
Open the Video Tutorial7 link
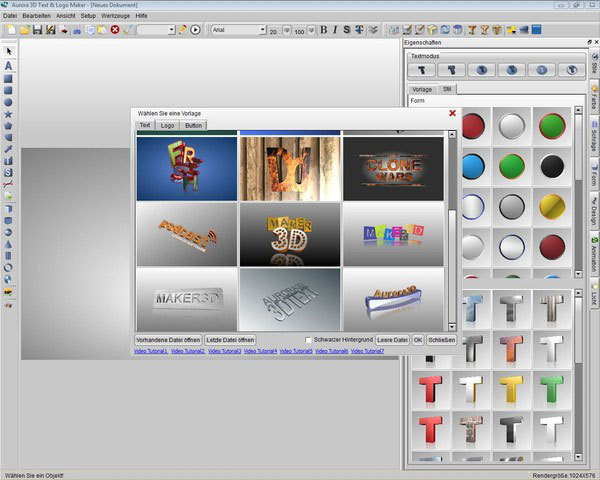367,351
